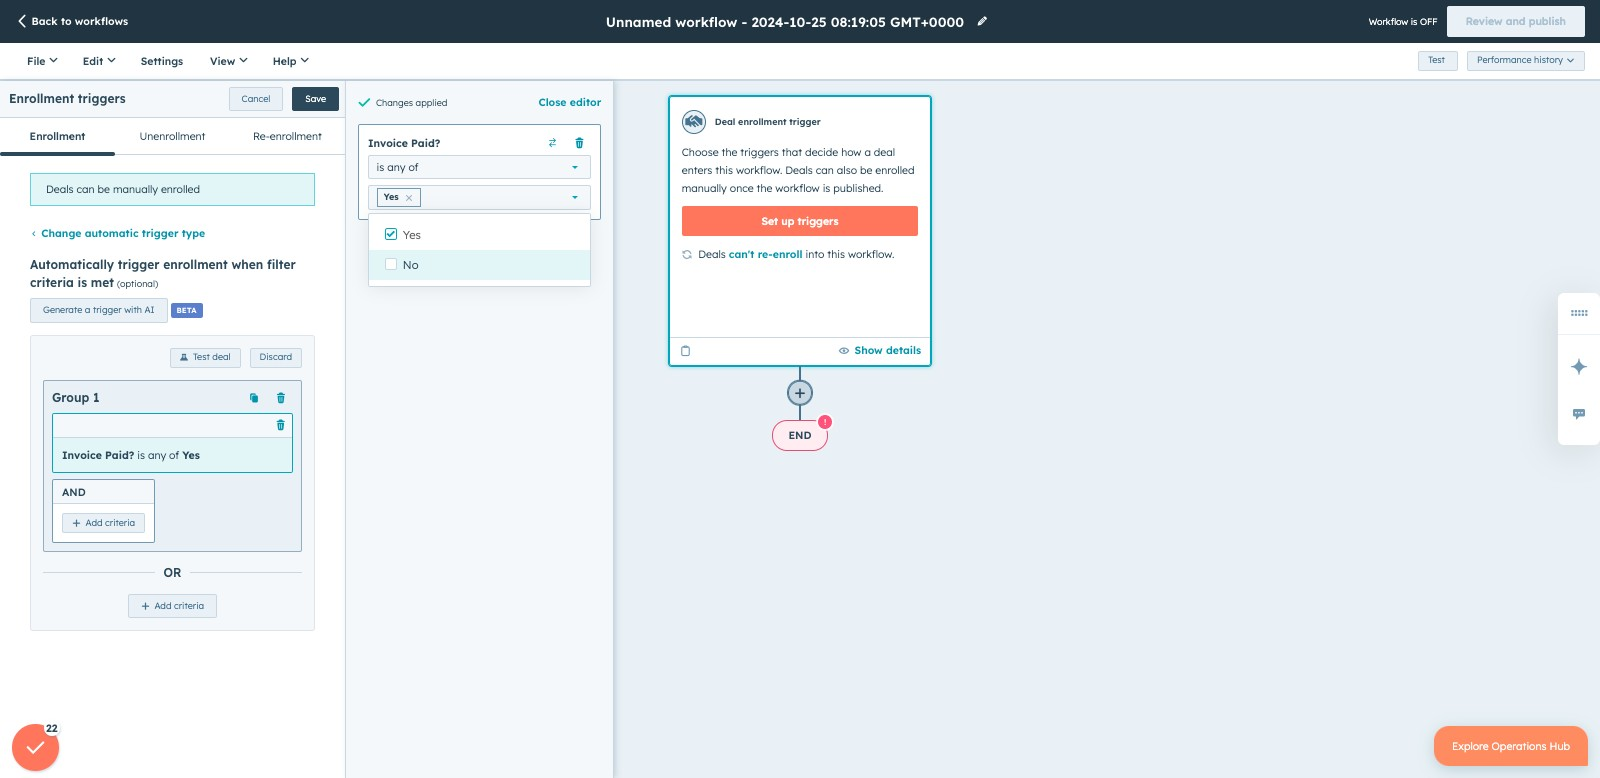Click Generate a trigger with AI
The image size is (1600, 778).
click(x=99, y=310)
